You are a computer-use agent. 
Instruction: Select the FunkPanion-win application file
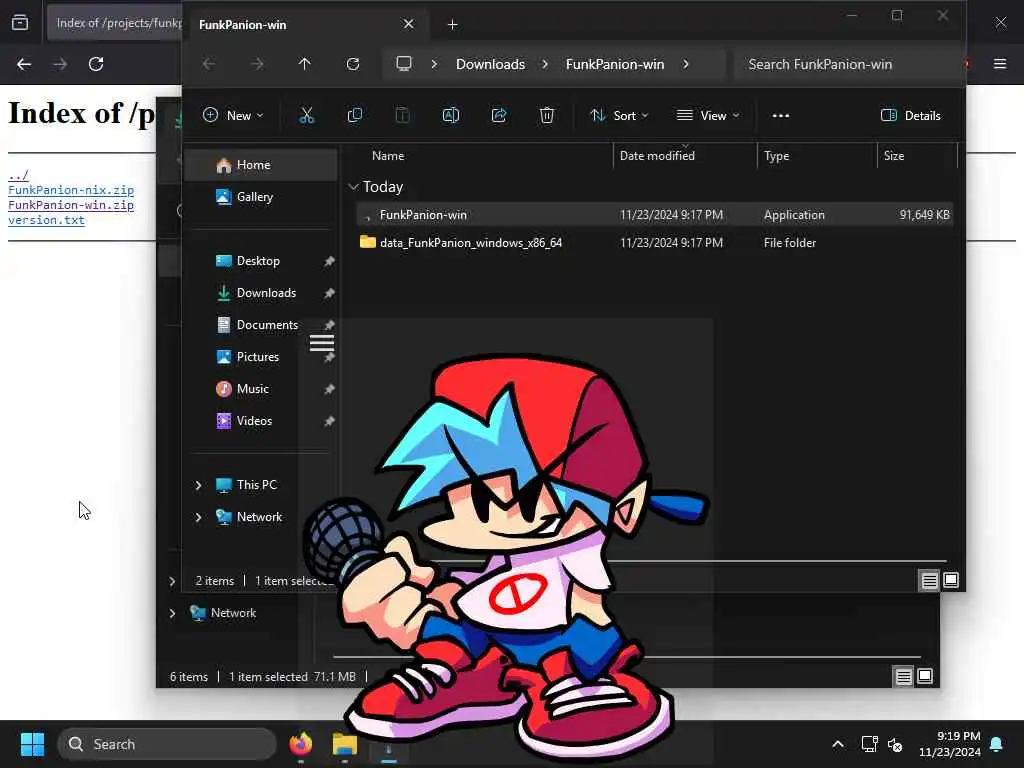pos(654,215)
